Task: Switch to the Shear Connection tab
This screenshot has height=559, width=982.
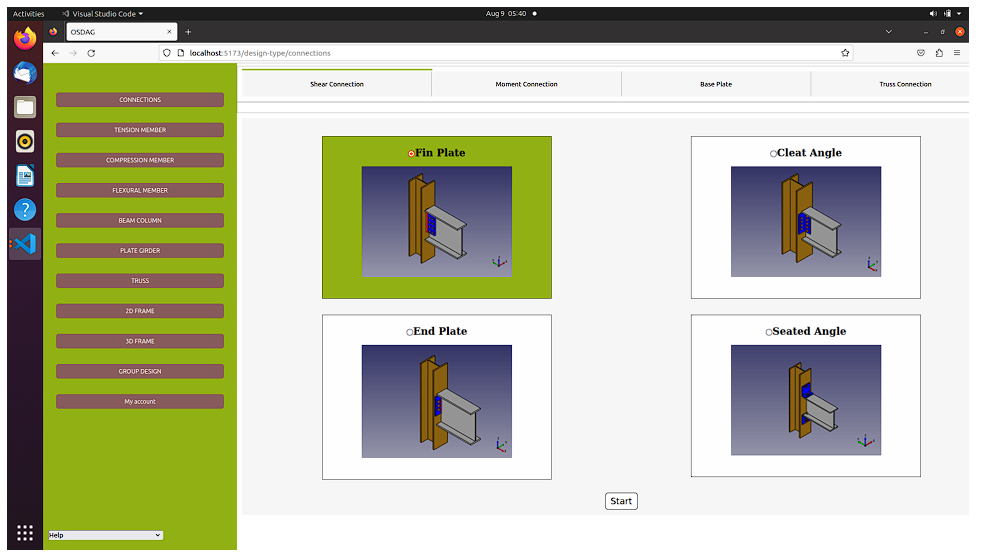Action: point(337,83)
